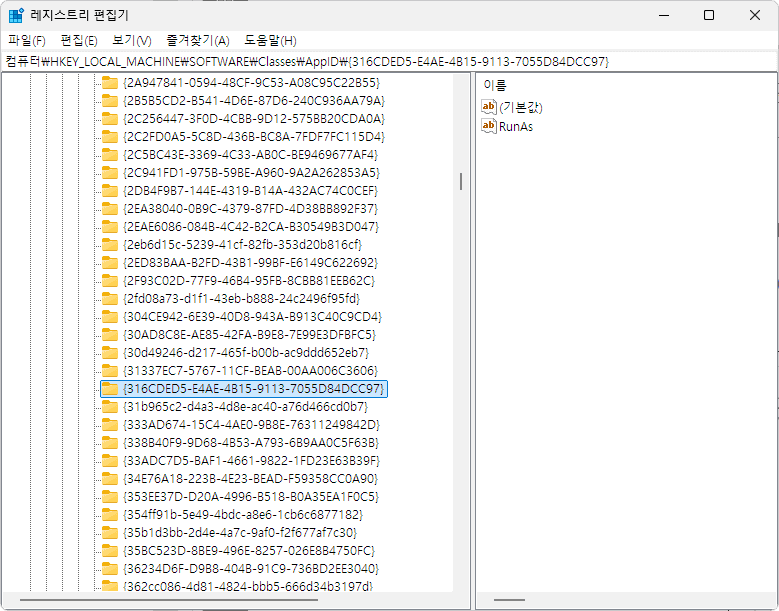Viewport: 779px width, 611px height.
Task: Click the tree pane vertical scrollbar thumb
Action: (x=460, y=181)
